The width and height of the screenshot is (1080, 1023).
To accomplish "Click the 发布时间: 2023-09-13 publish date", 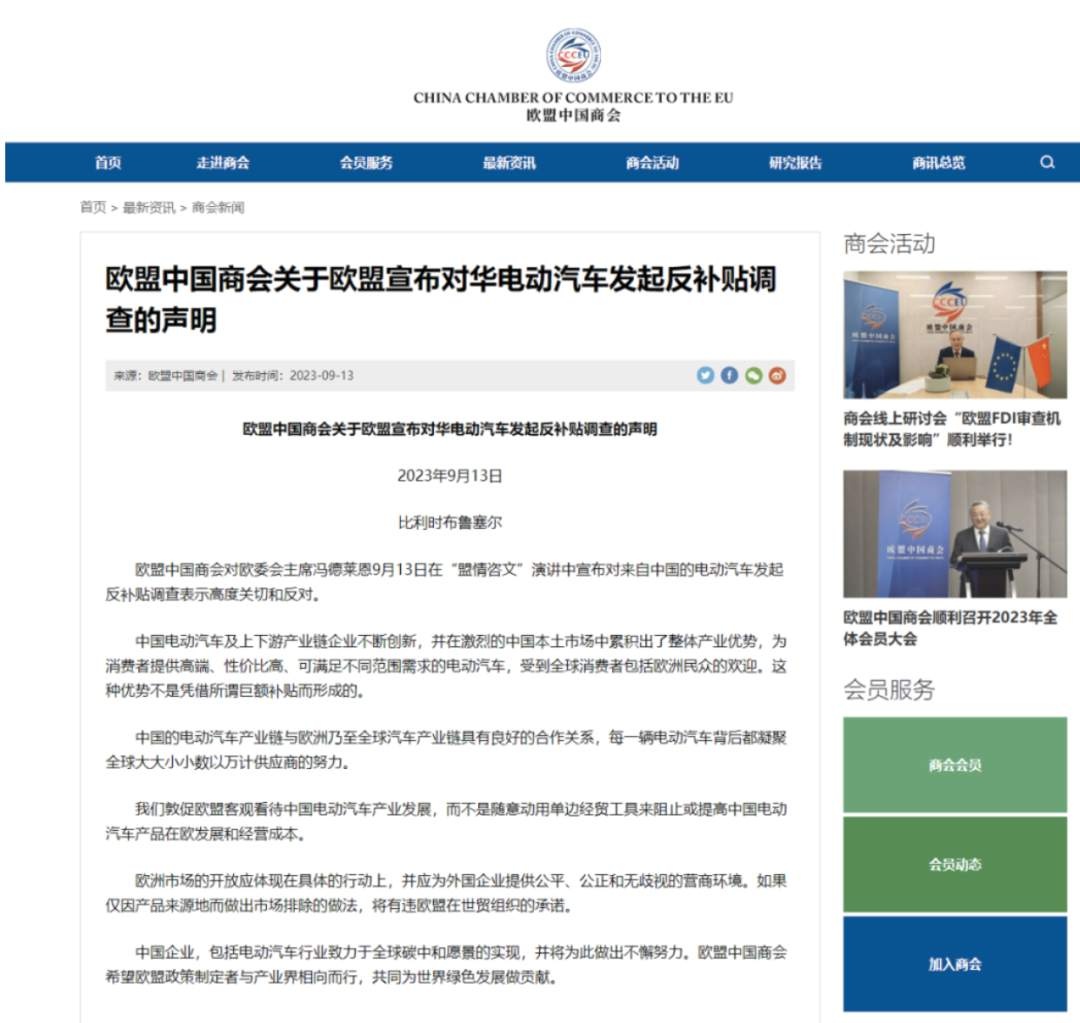I will click(x=293, y=375).
